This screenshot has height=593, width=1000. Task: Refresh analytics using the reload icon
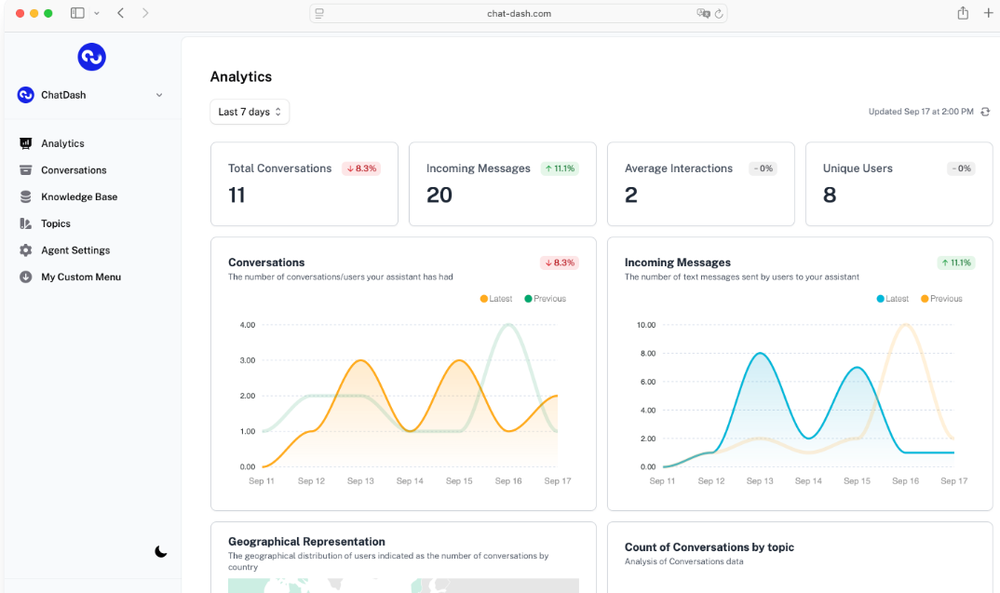click(x=985, y=112)
